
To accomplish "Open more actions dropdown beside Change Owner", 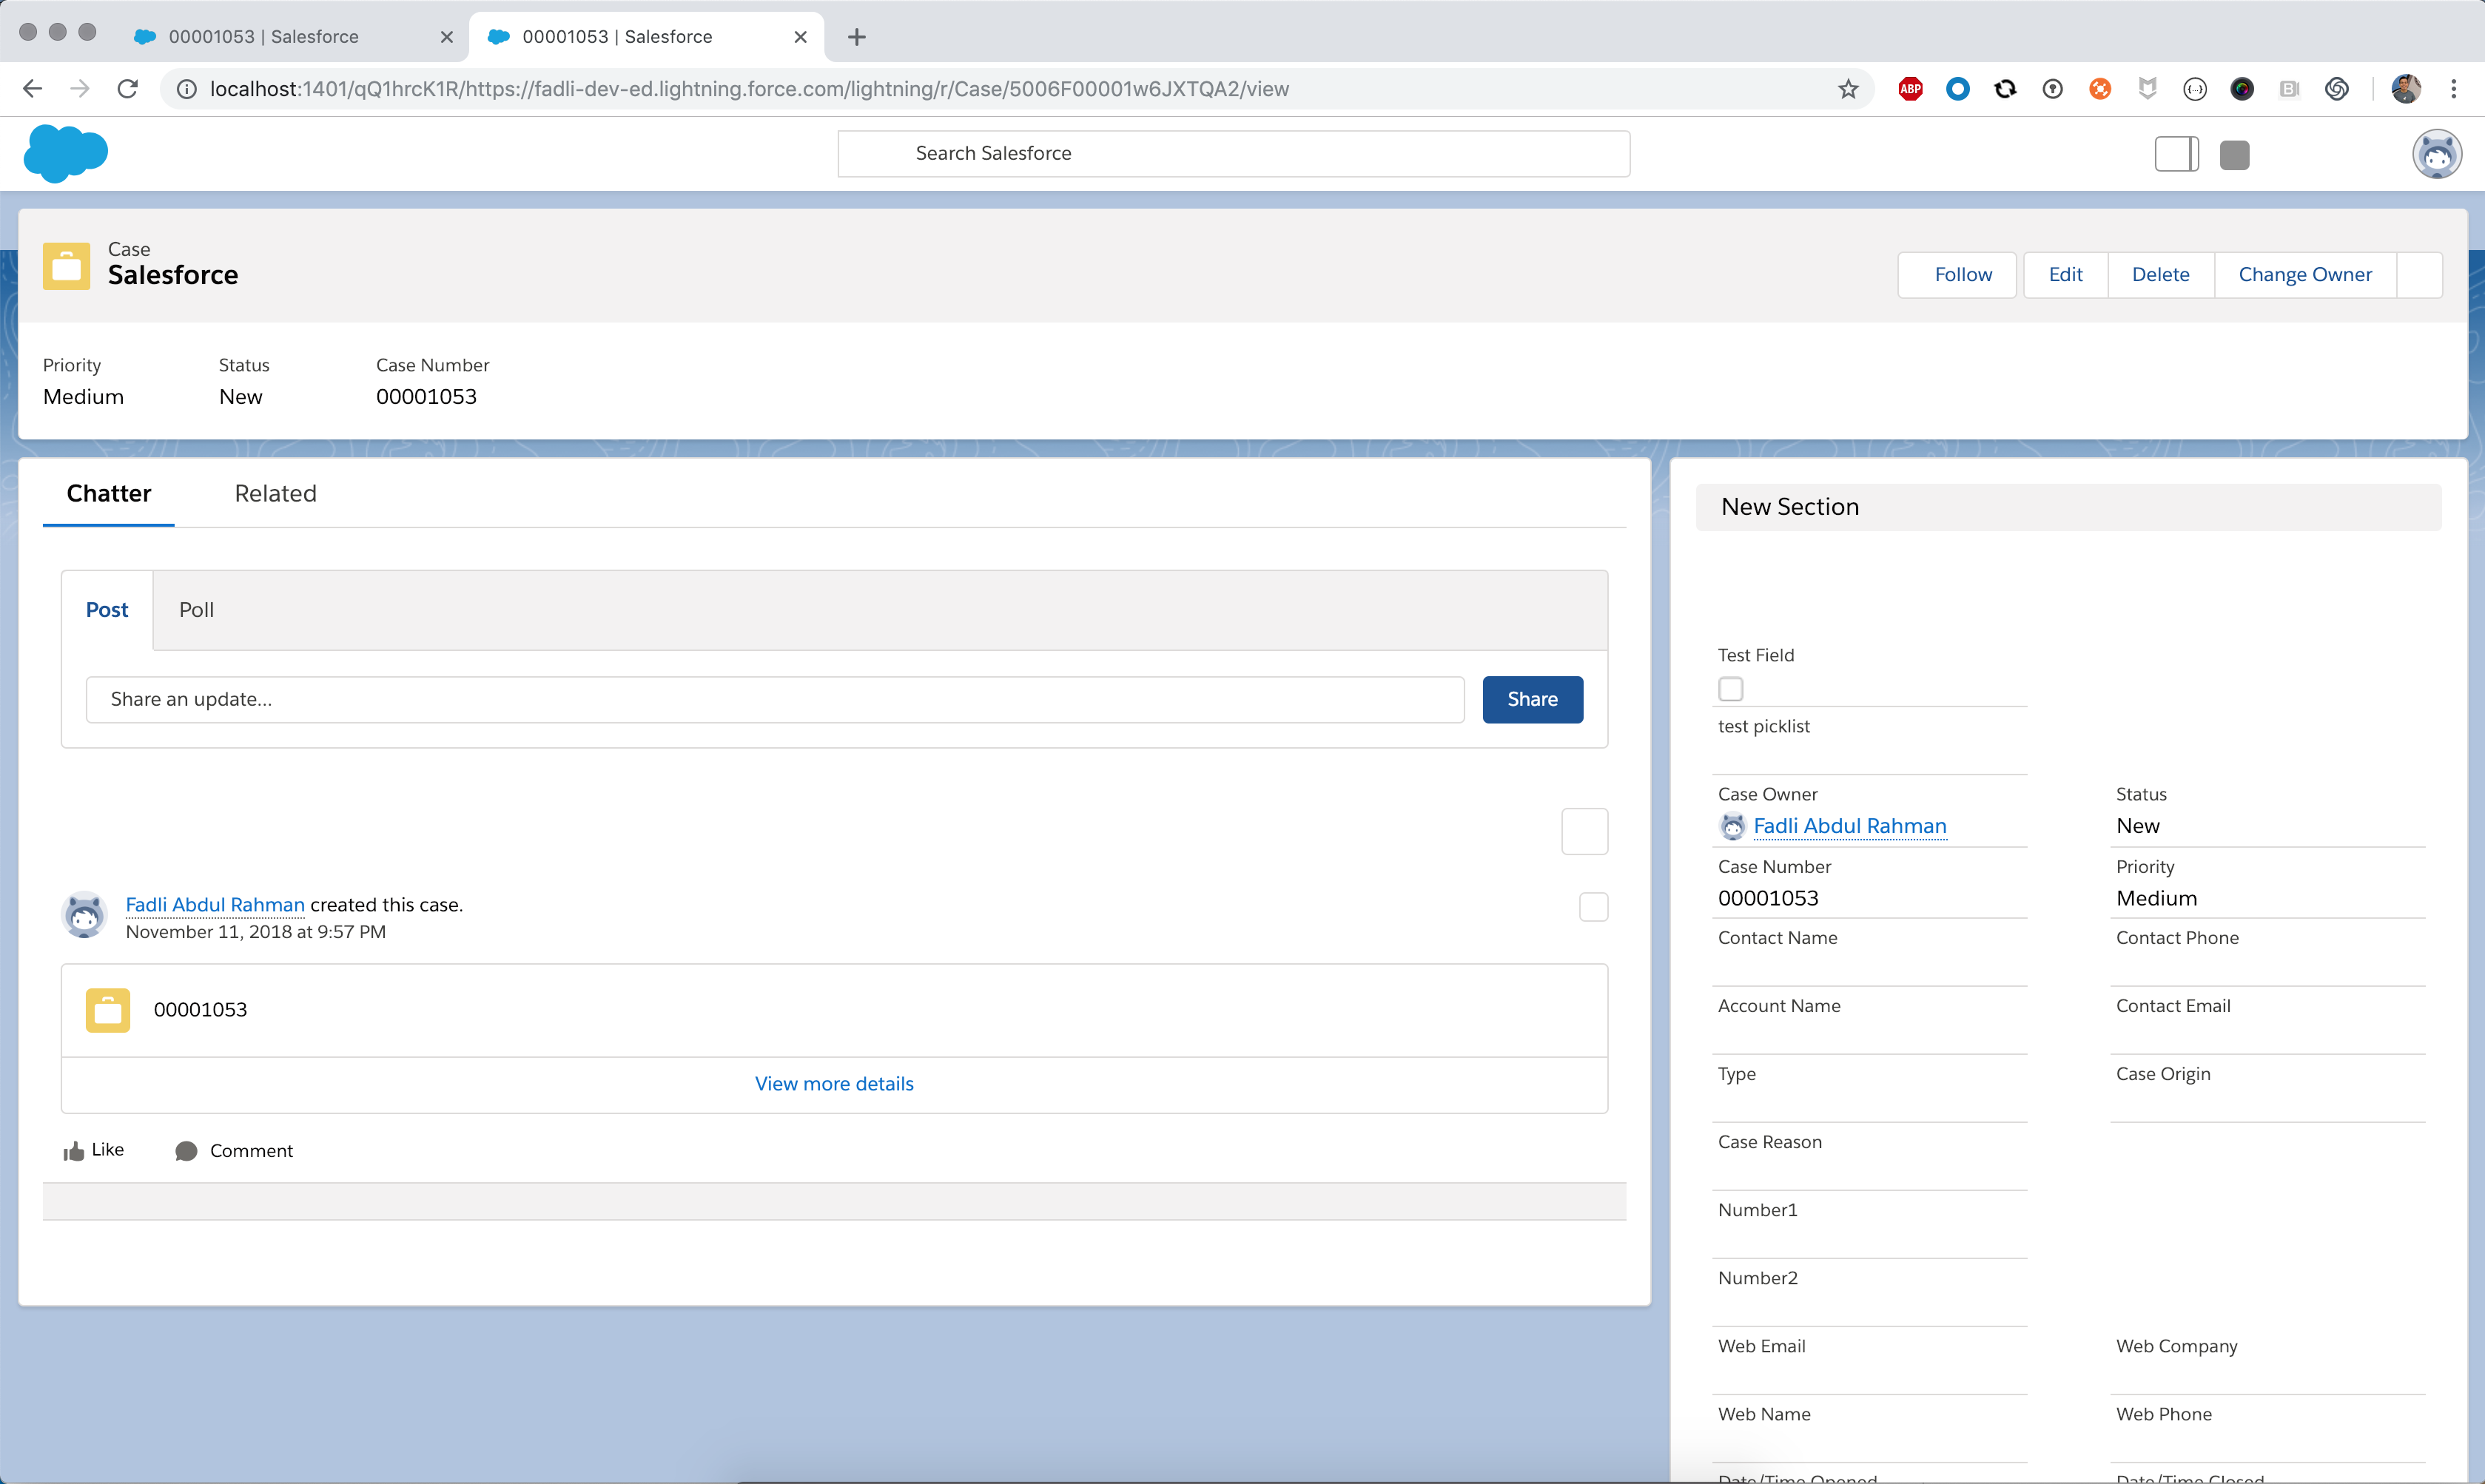I will 2420,275.
